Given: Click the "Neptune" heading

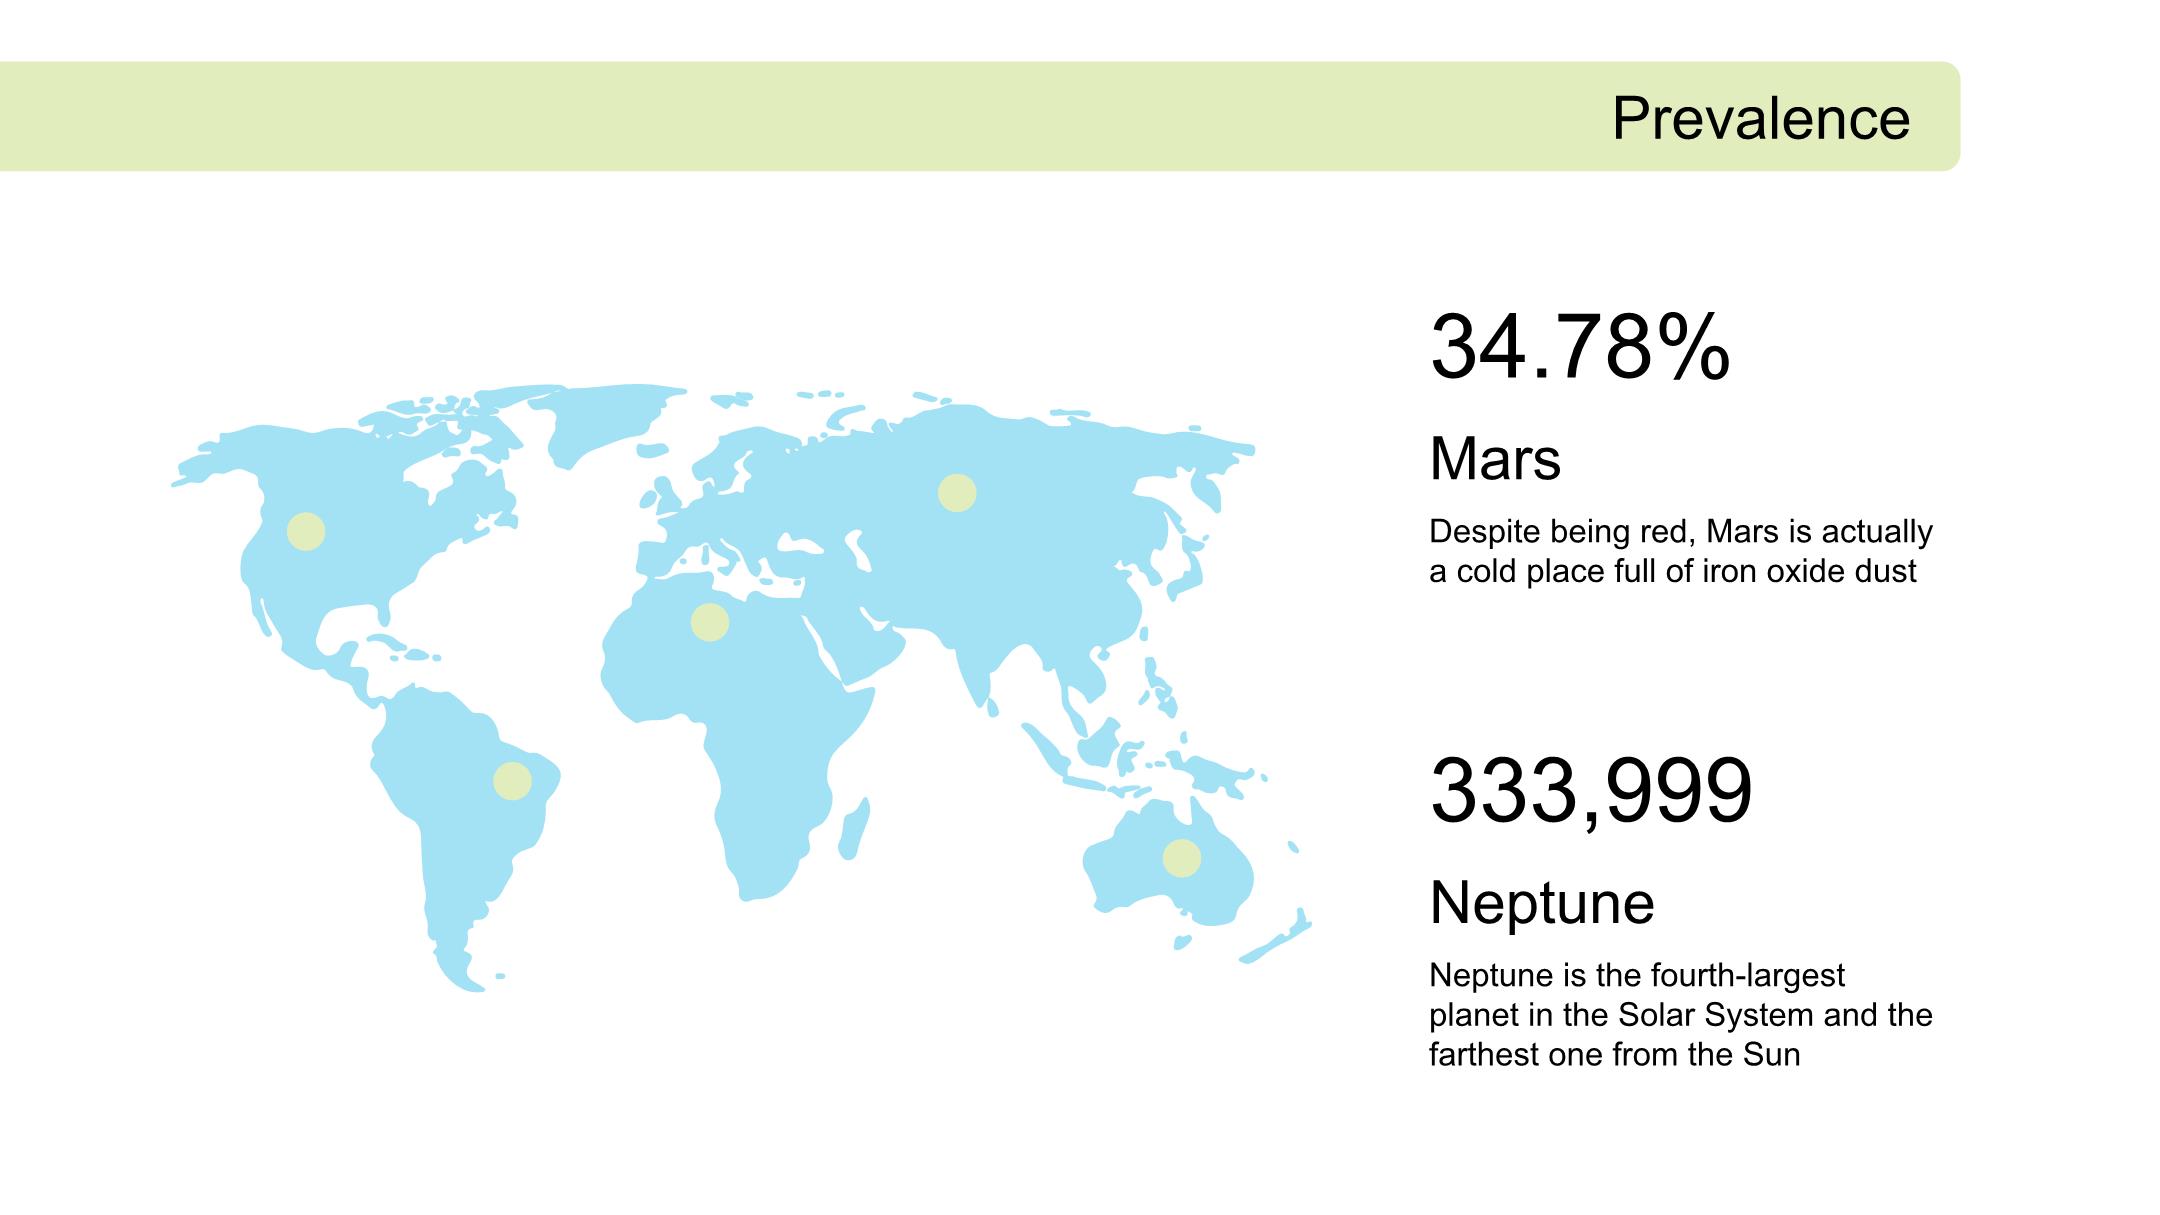Looking at the screenshot, I should [x=1542, y=903].
